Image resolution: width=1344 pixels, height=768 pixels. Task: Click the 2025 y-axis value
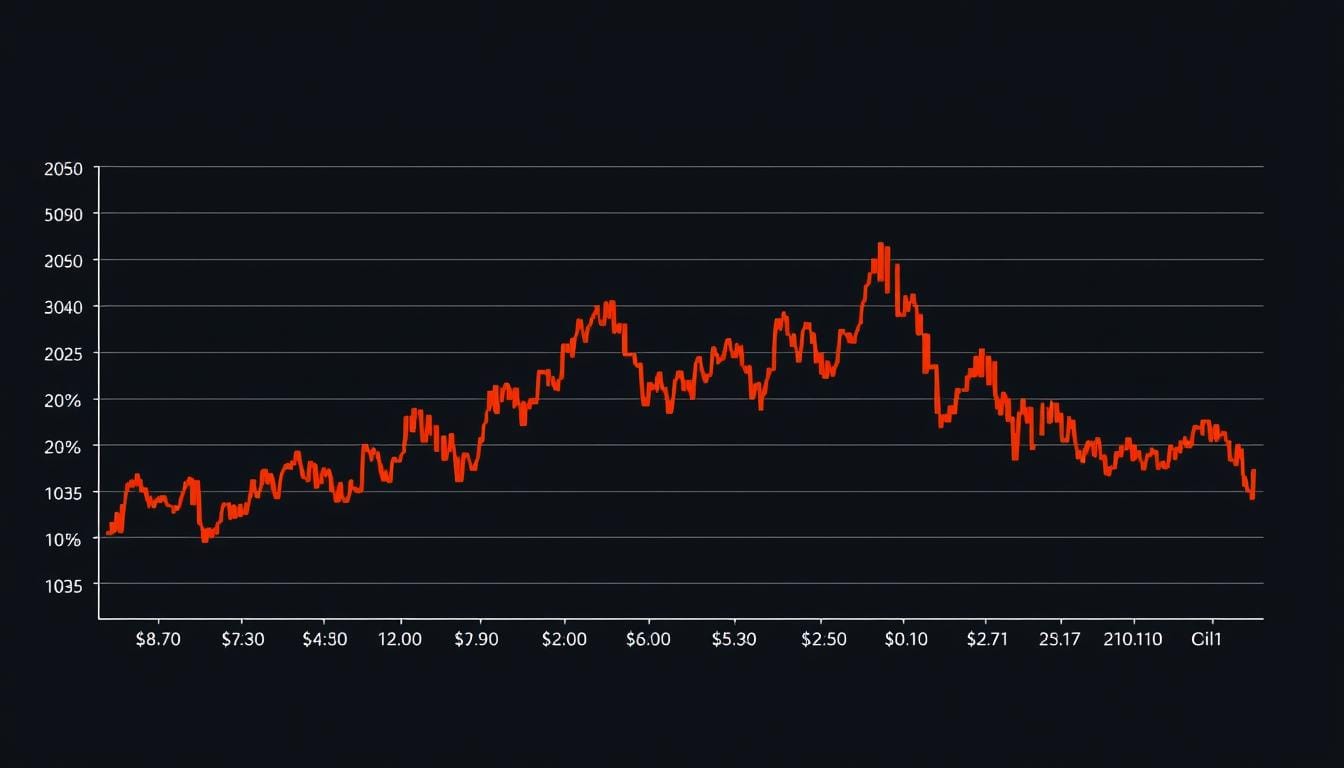tap(63, 353)
